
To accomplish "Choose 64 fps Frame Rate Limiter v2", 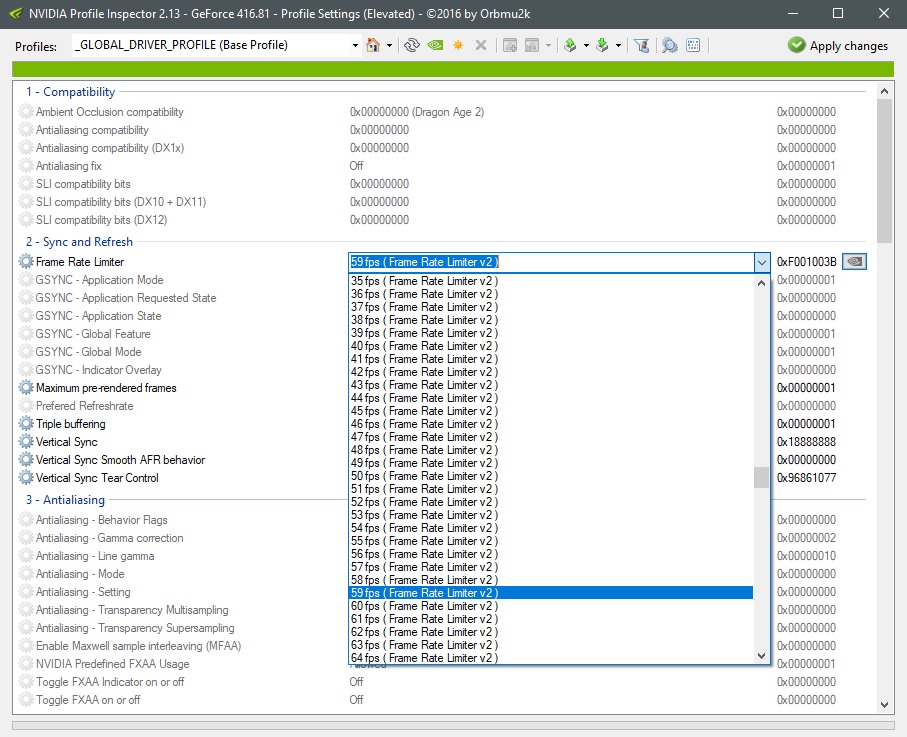I will pos(551,658).
